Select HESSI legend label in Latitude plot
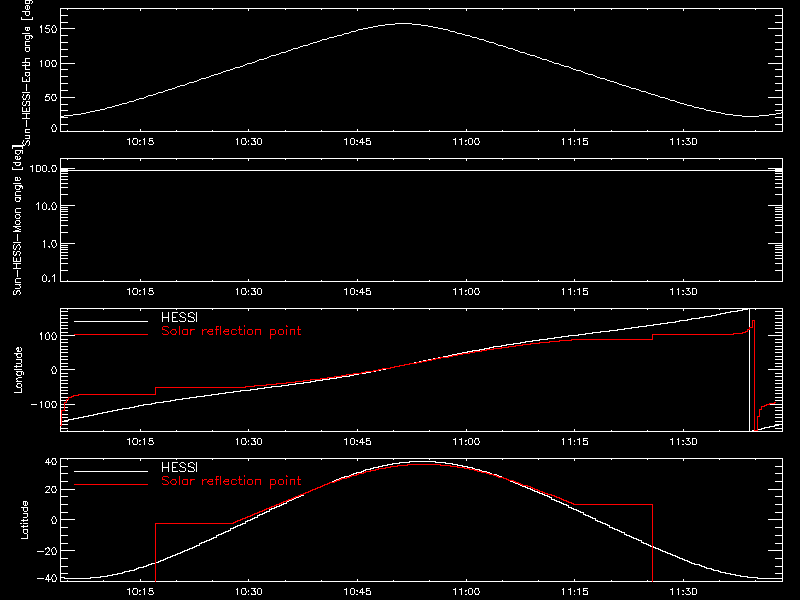Screen dimensions: 800x600 tap(179, 467)
